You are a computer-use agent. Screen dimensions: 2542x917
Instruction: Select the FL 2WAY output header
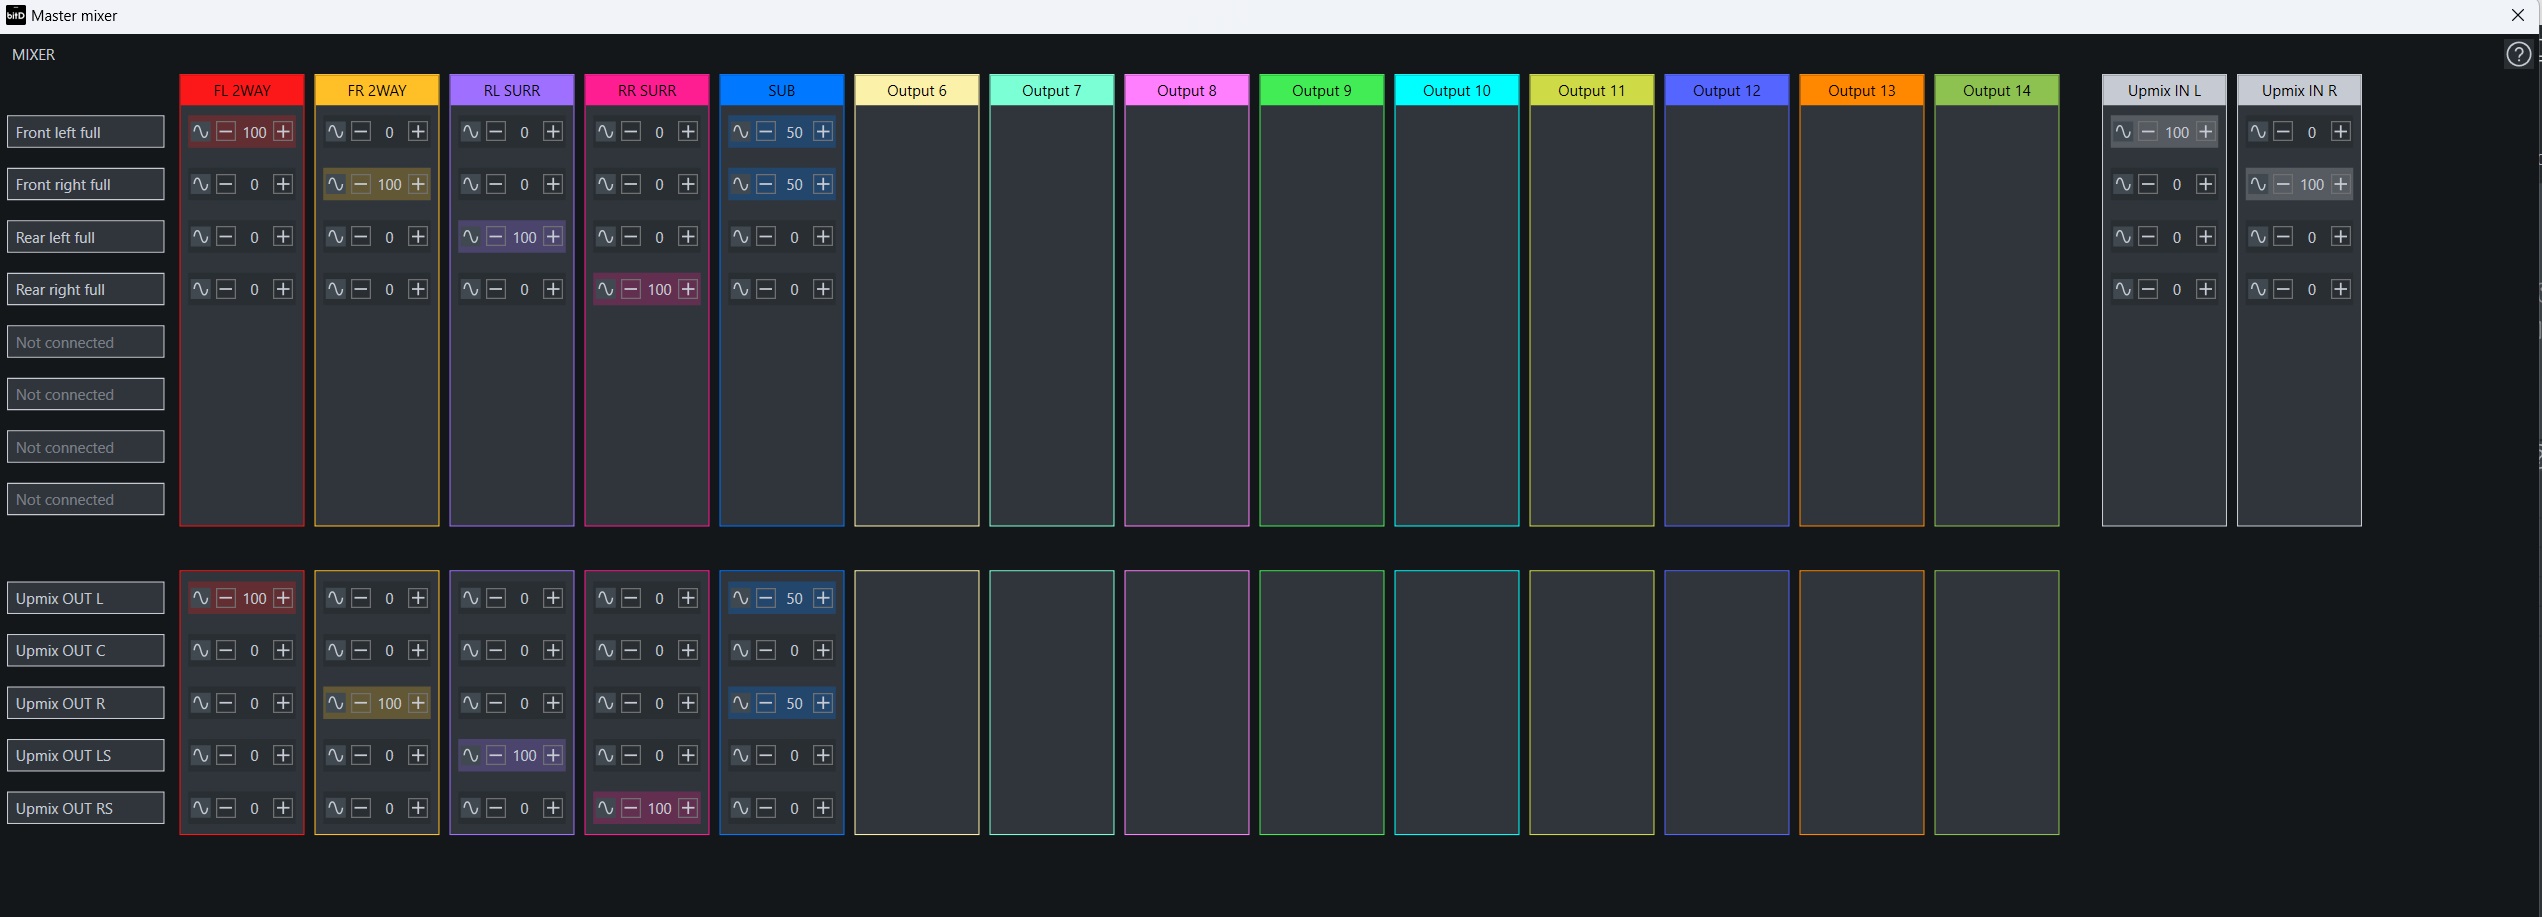[242, 90]
